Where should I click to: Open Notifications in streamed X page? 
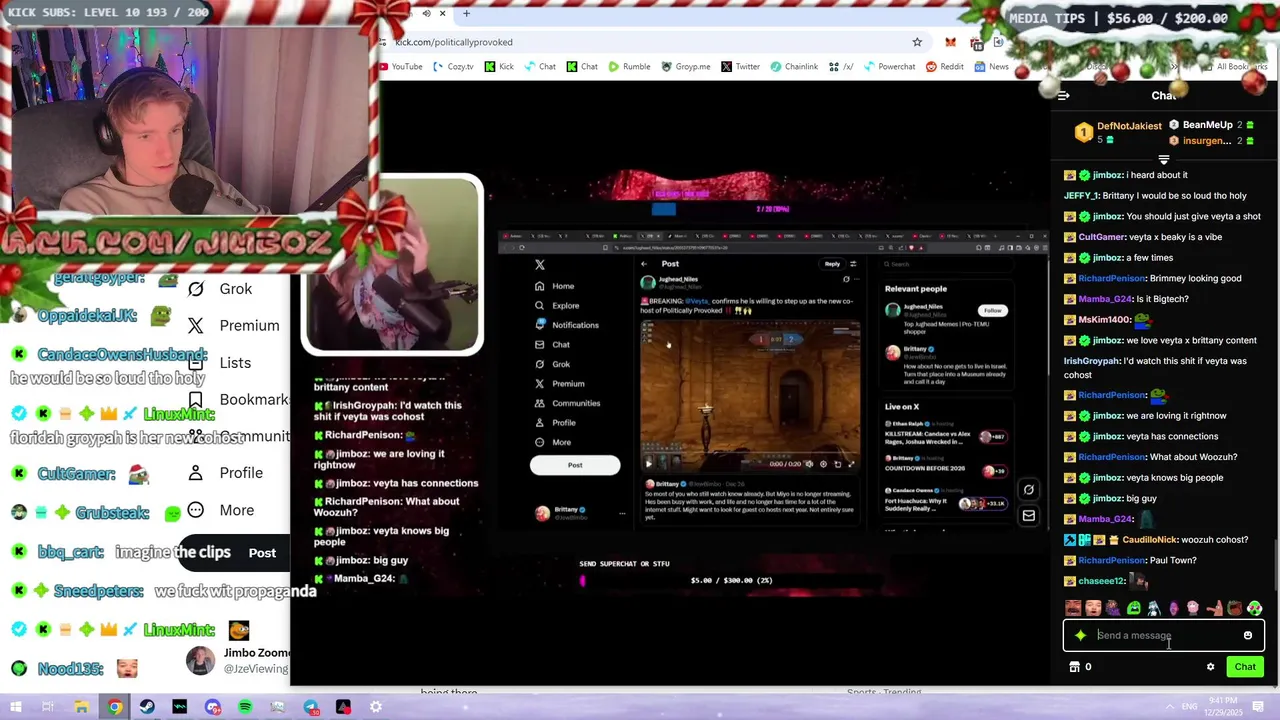click(x=567, y=325)
